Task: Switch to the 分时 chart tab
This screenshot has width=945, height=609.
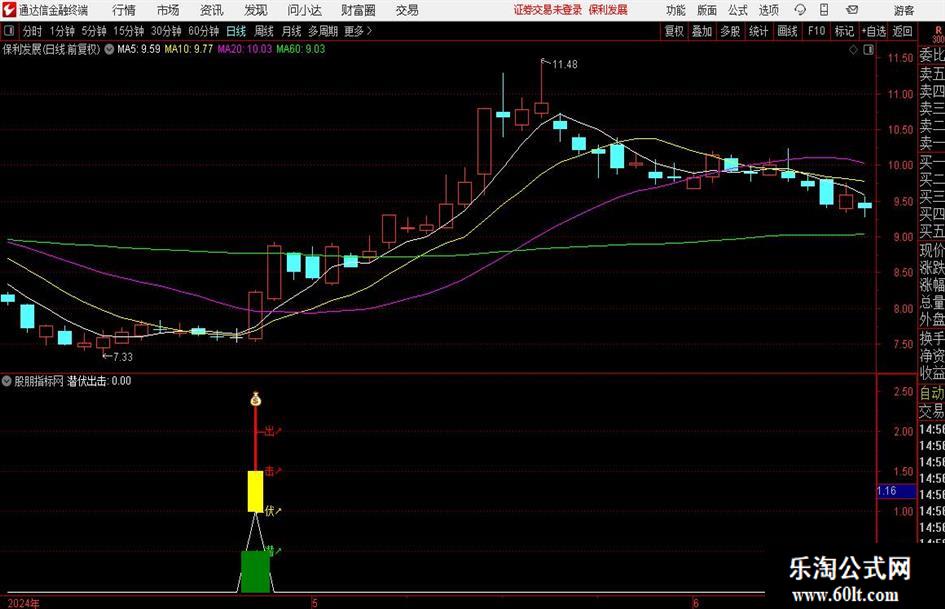Action: pos(33,31)
